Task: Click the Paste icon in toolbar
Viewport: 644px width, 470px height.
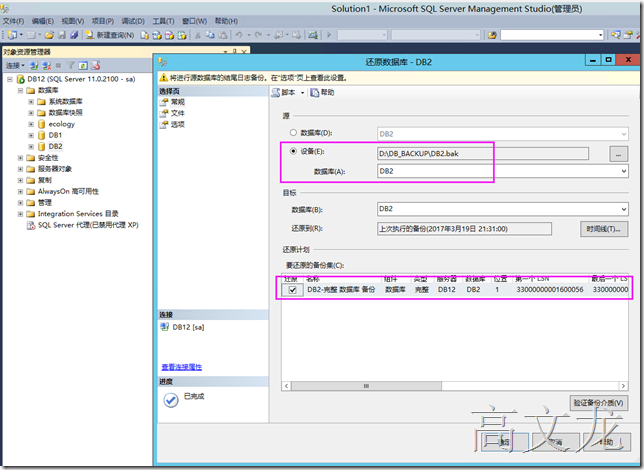Action: (223, 35)
